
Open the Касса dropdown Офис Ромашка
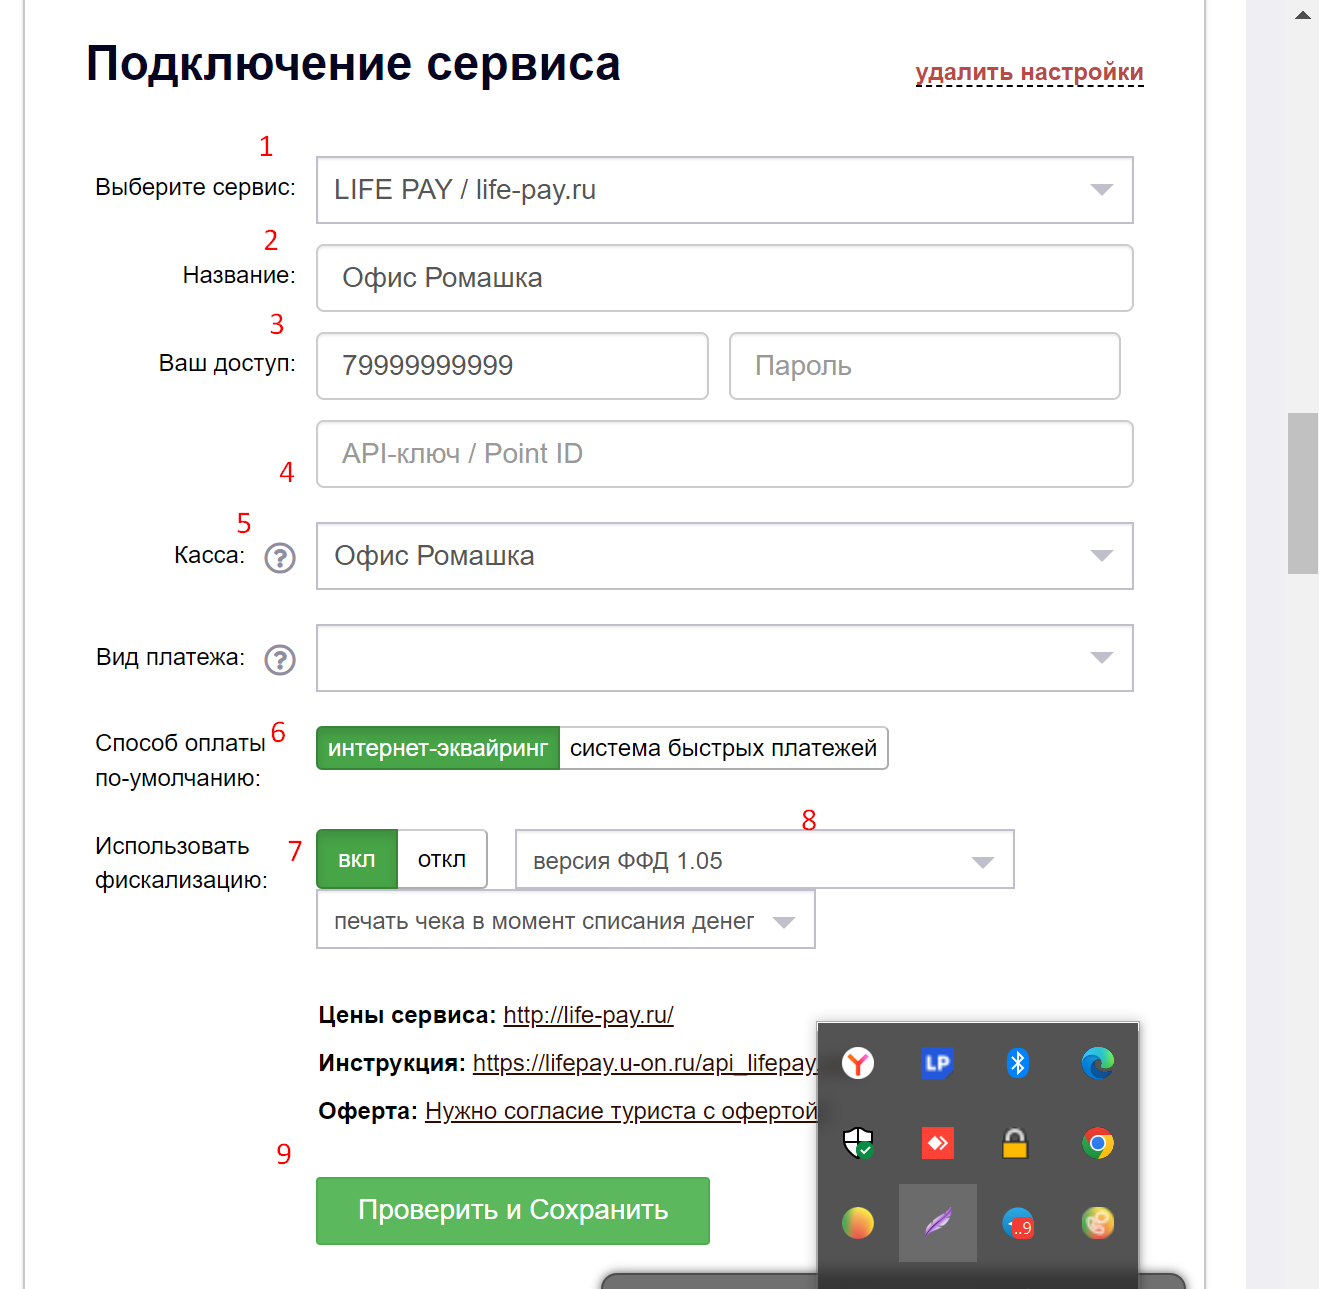click(x=725, y=556)
